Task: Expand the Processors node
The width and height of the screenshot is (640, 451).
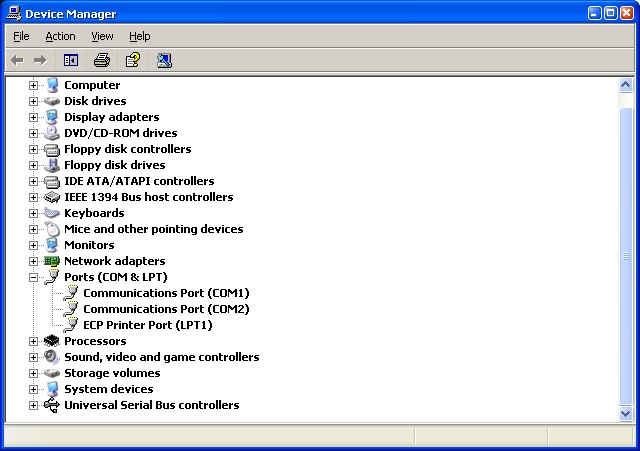Action: pyautogui.click(x=33, y=341)
